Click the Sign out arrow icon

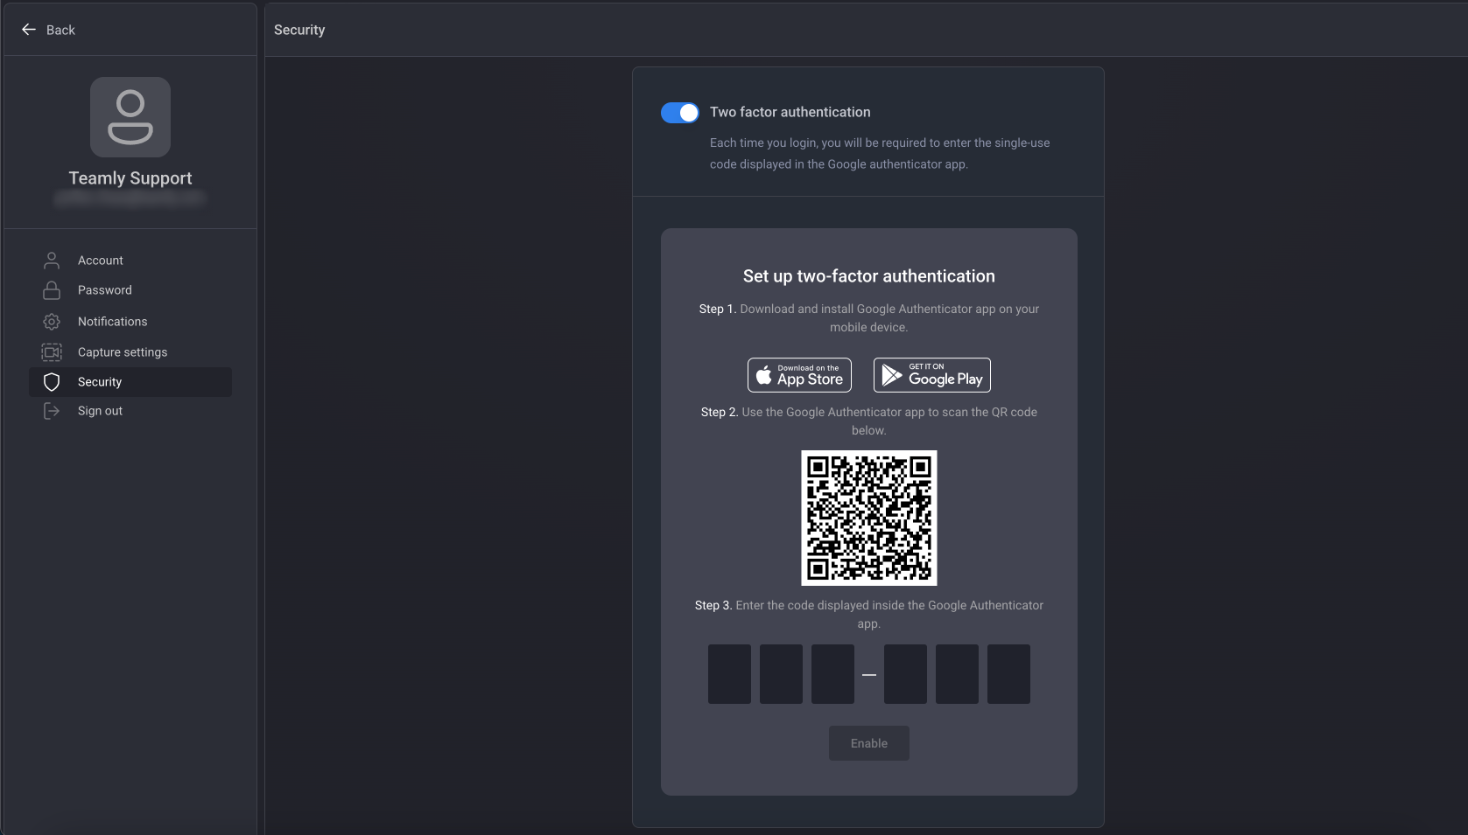tap(52, 411)
